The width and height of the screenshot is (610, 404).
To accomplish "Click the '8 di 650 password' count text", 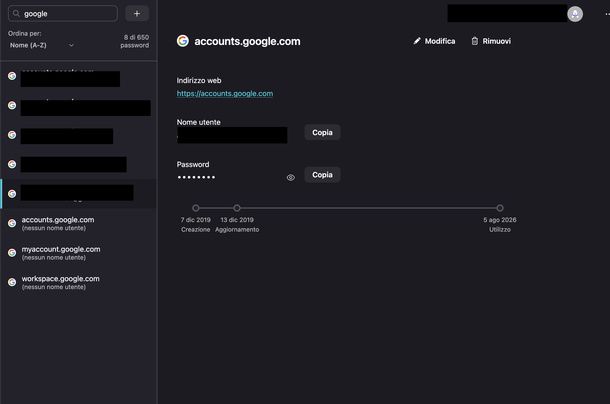I will coord(135,41).
